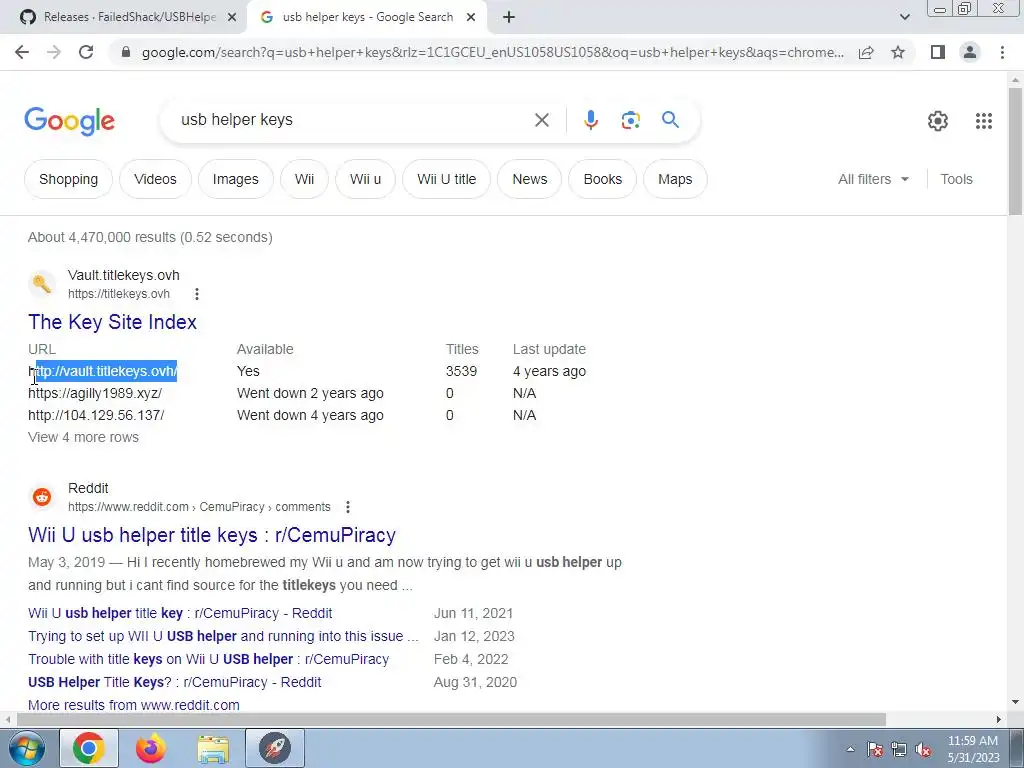Reload the Google search page

pyautogui.click(x=86, y=52)
